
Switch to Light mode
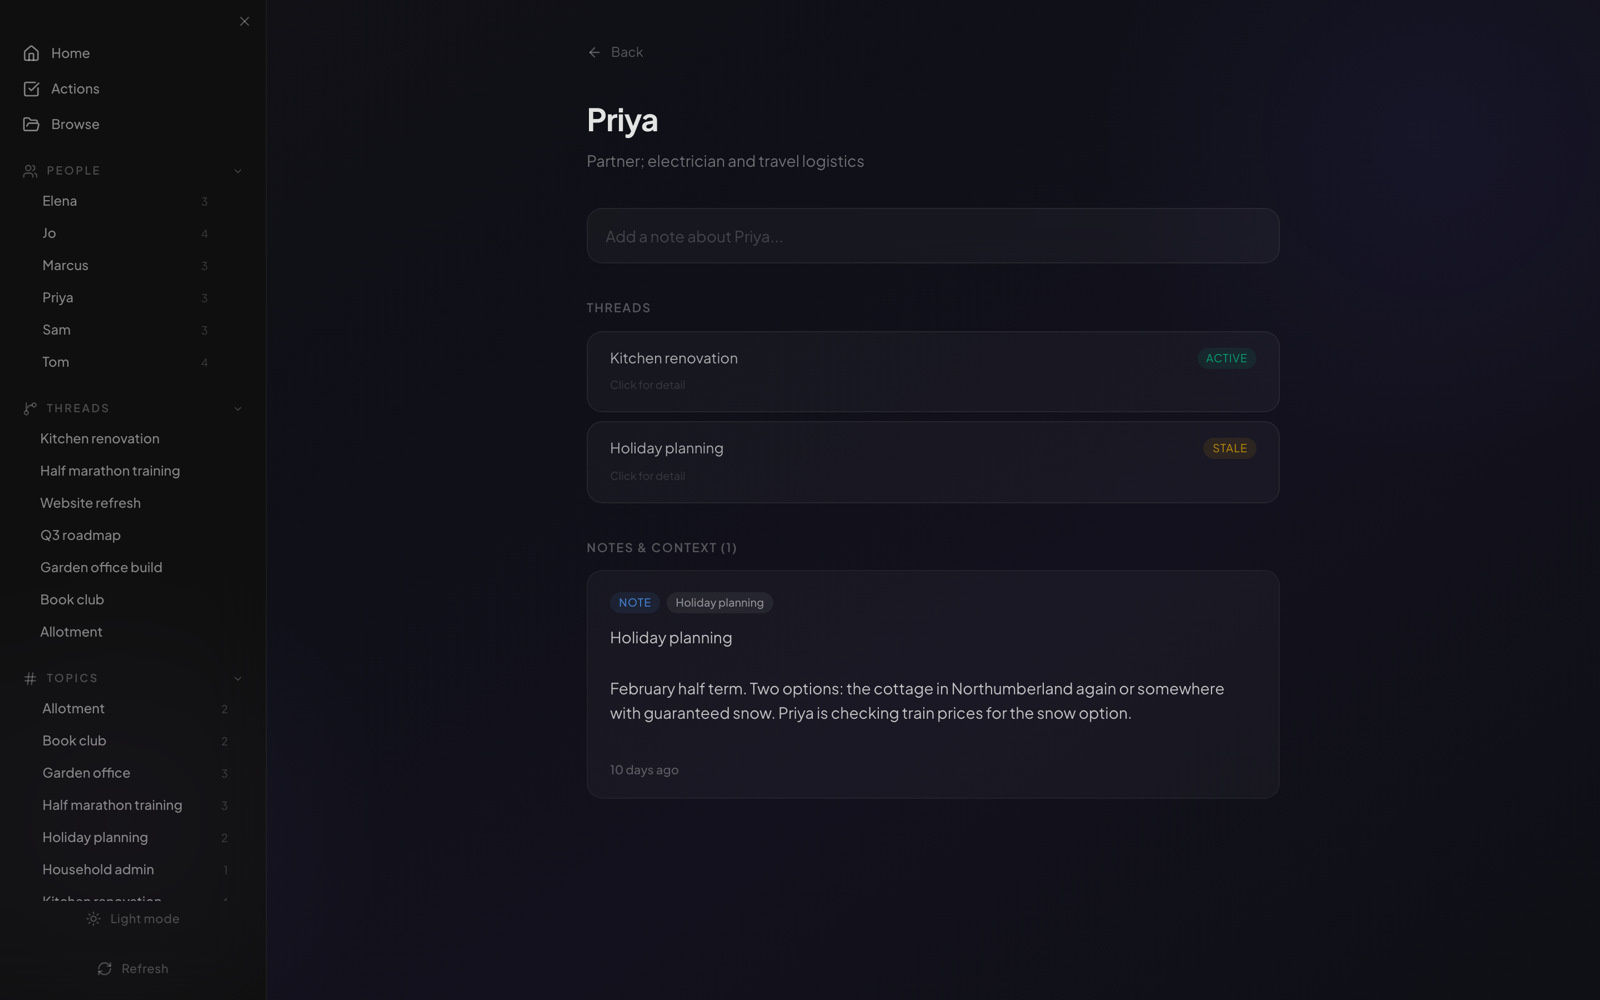click(133, 919)
